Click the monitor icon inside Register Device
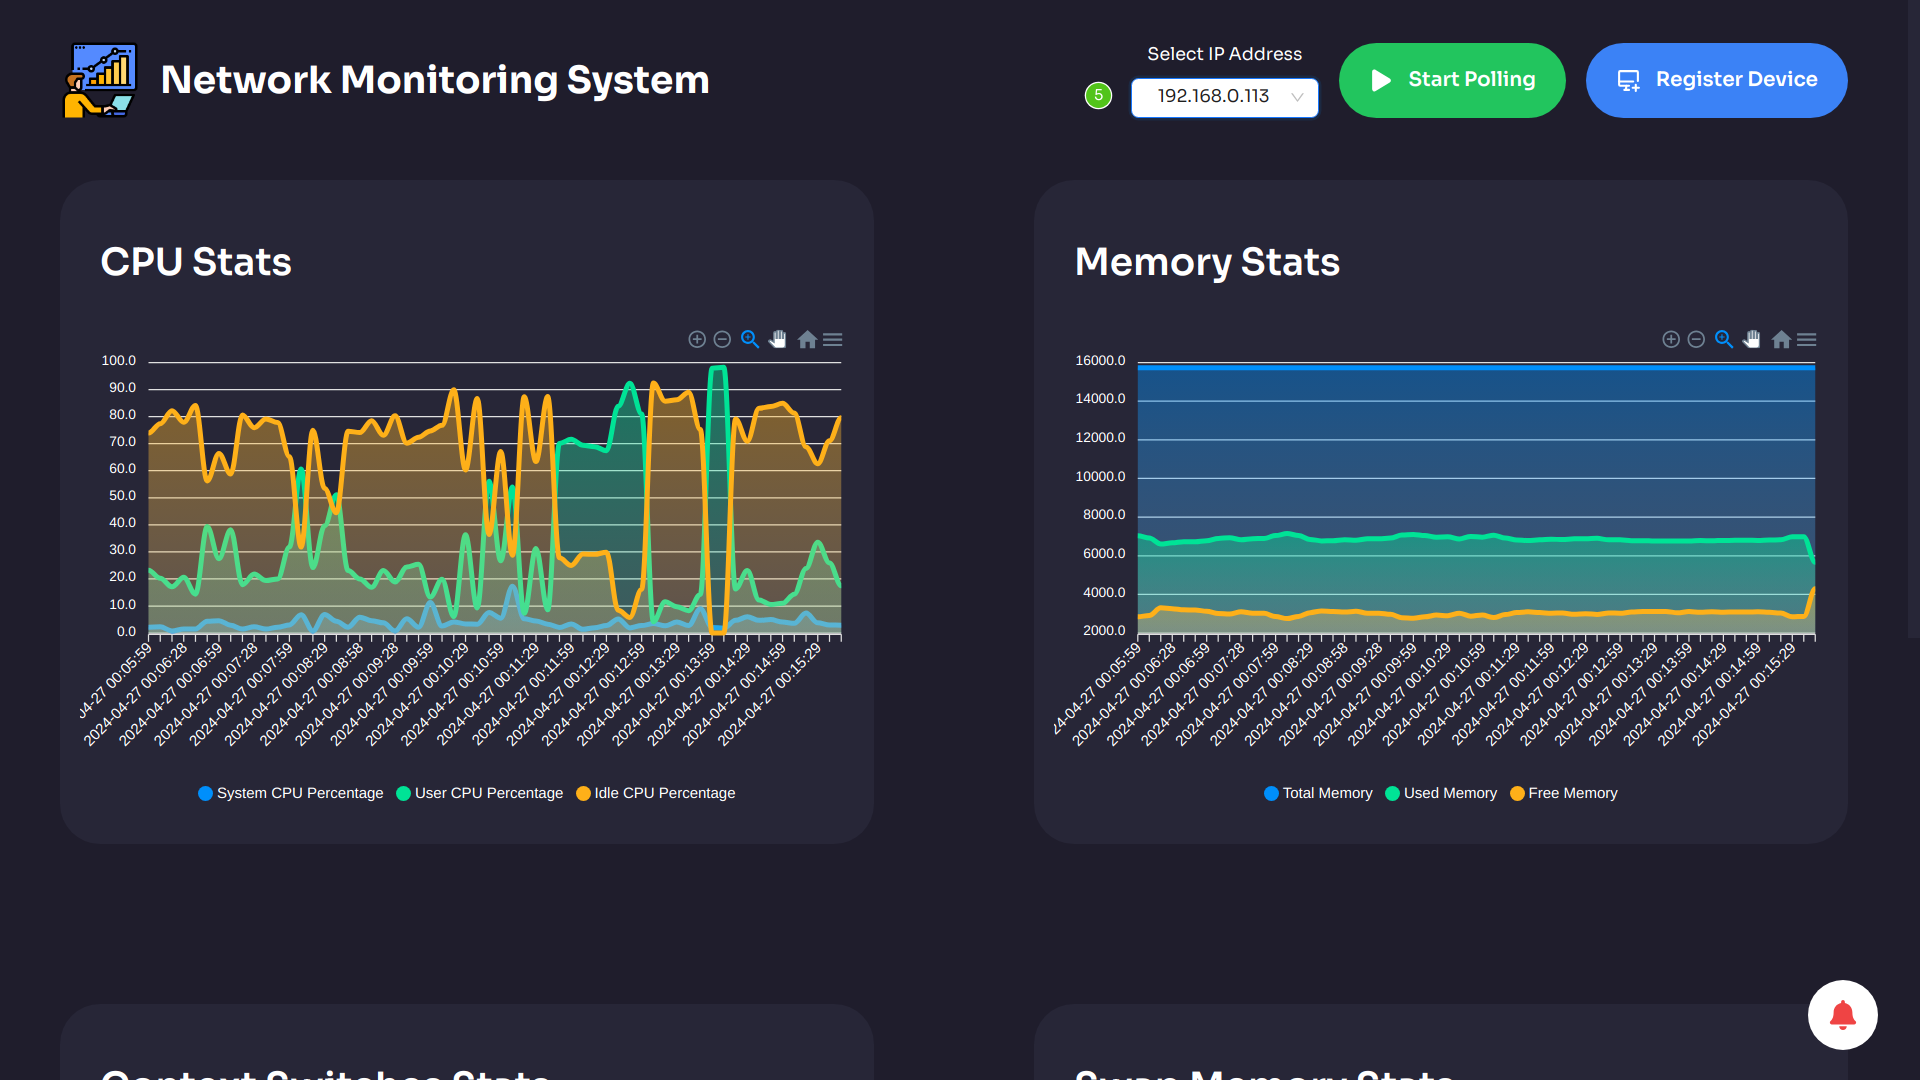Image resolution: width=1920 pixels, height=1080 pixels. click(x=1629, y=80)
